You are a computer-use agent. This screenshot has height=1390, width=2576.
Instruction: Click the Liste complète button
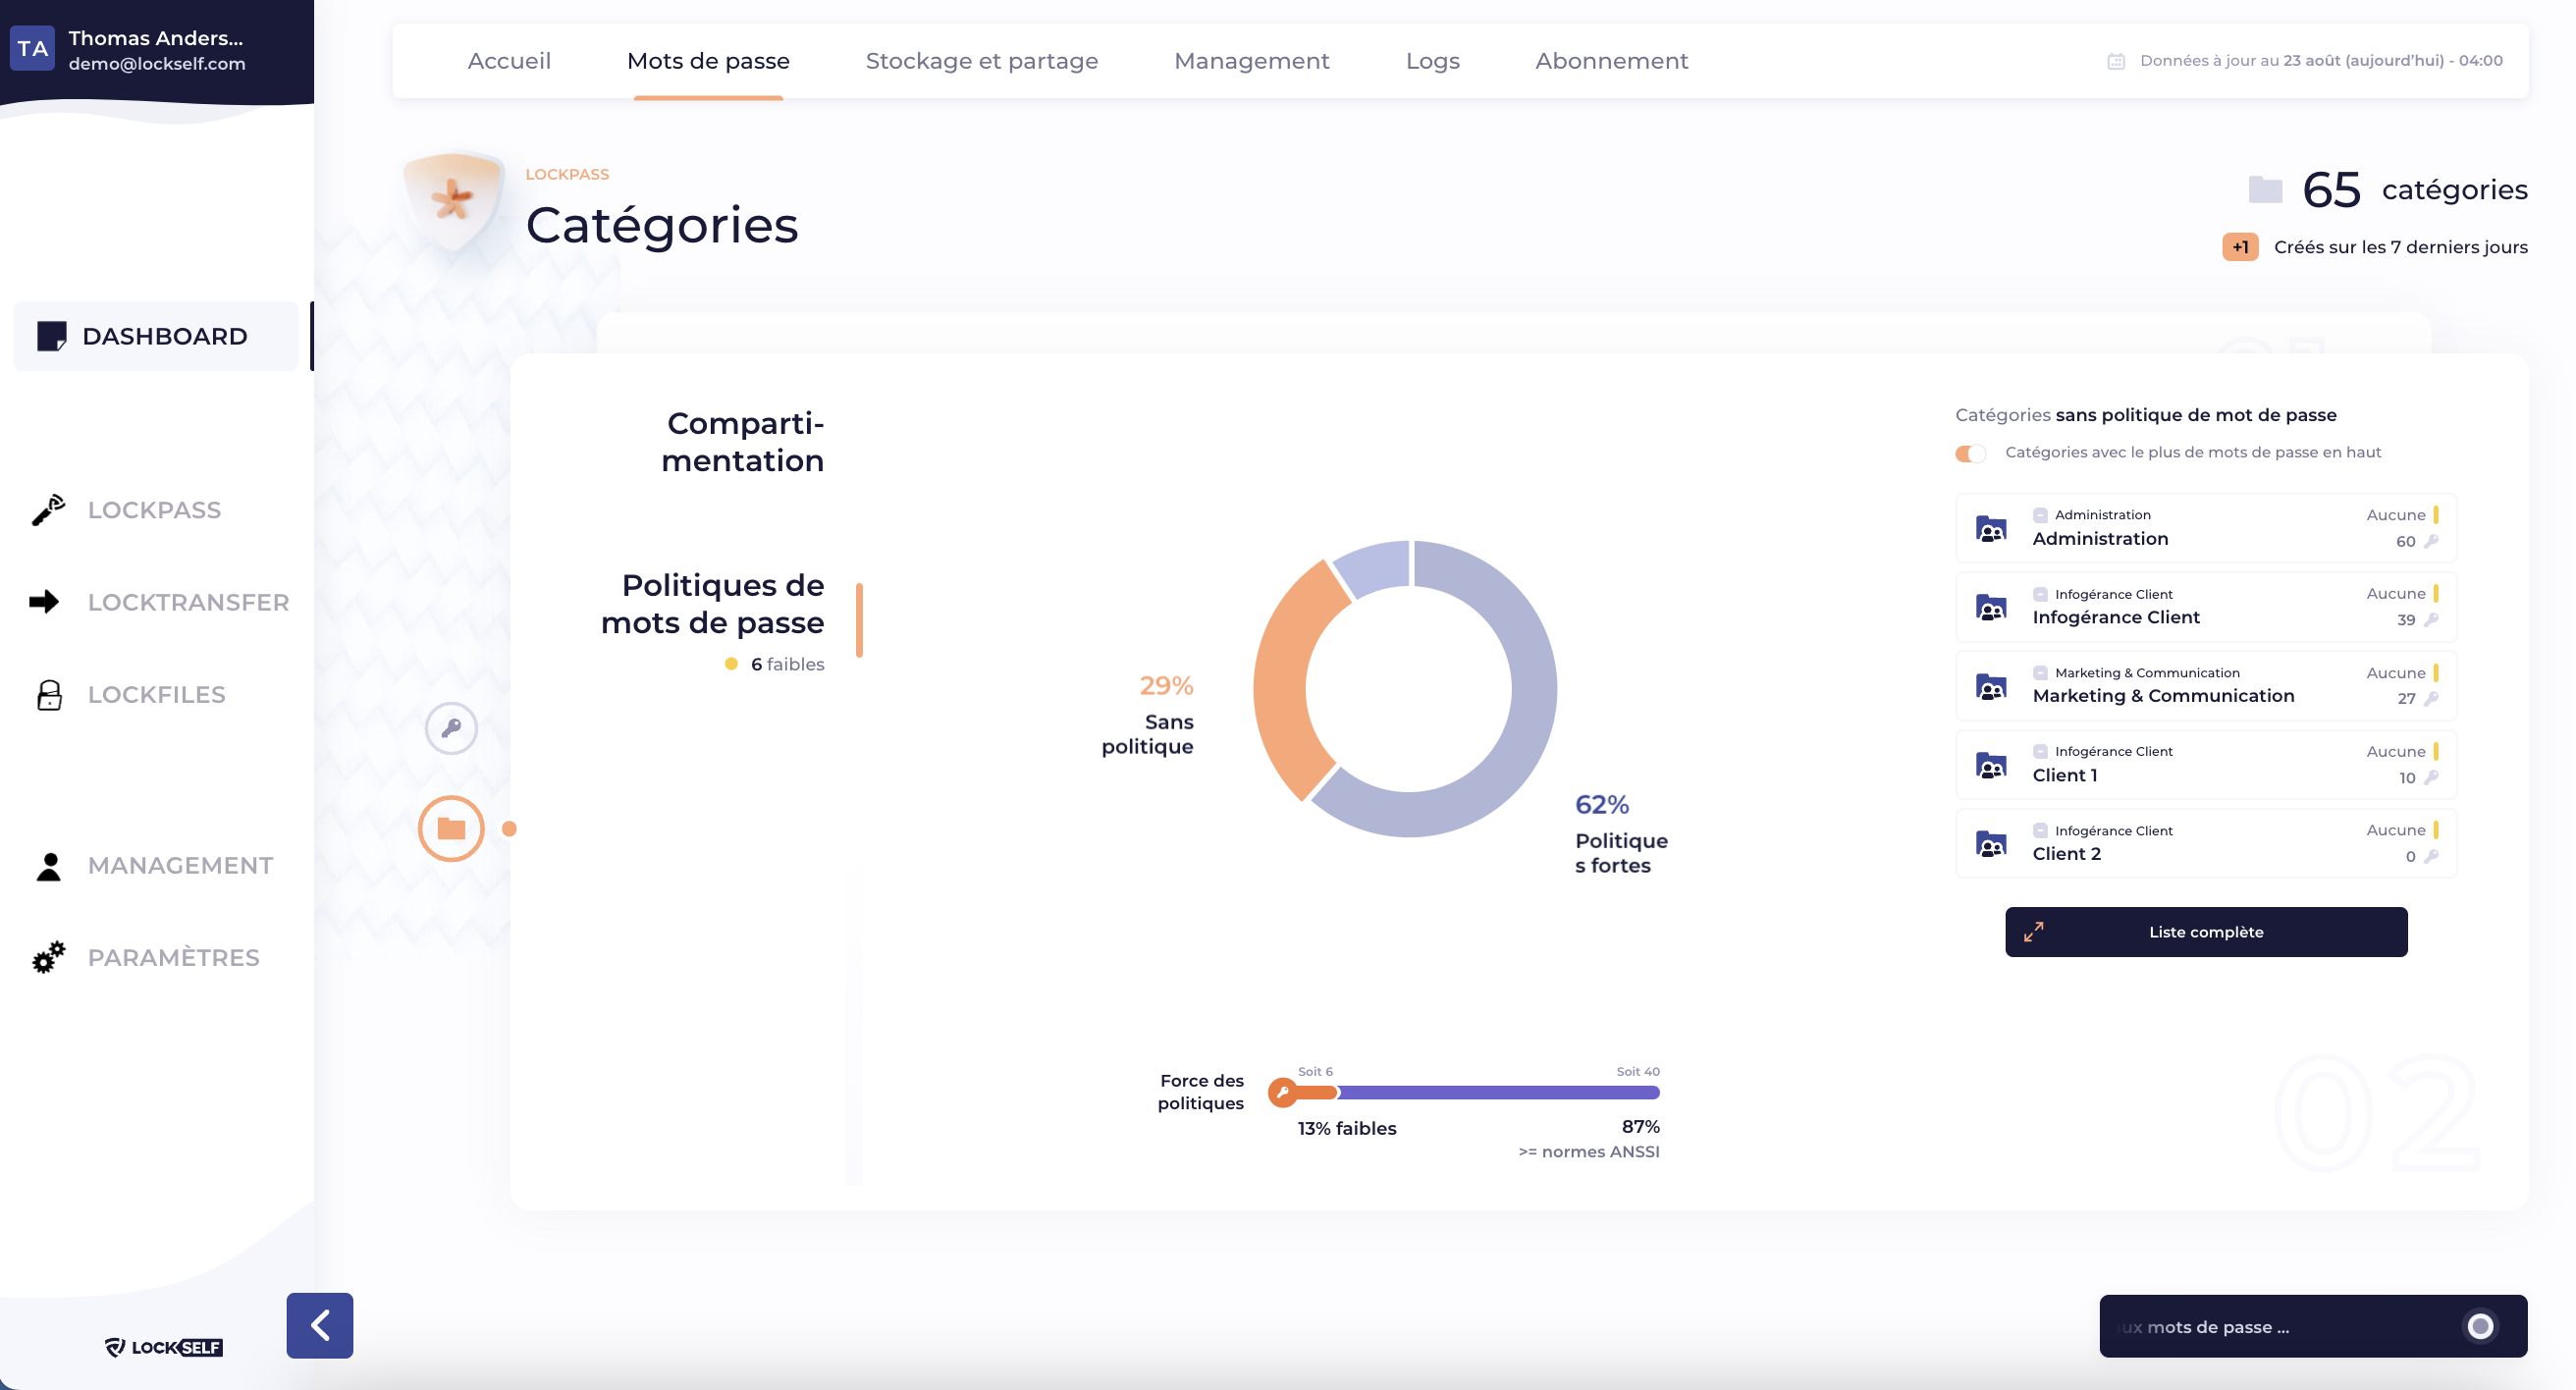pyautogui.click(x=2205, y=932)
